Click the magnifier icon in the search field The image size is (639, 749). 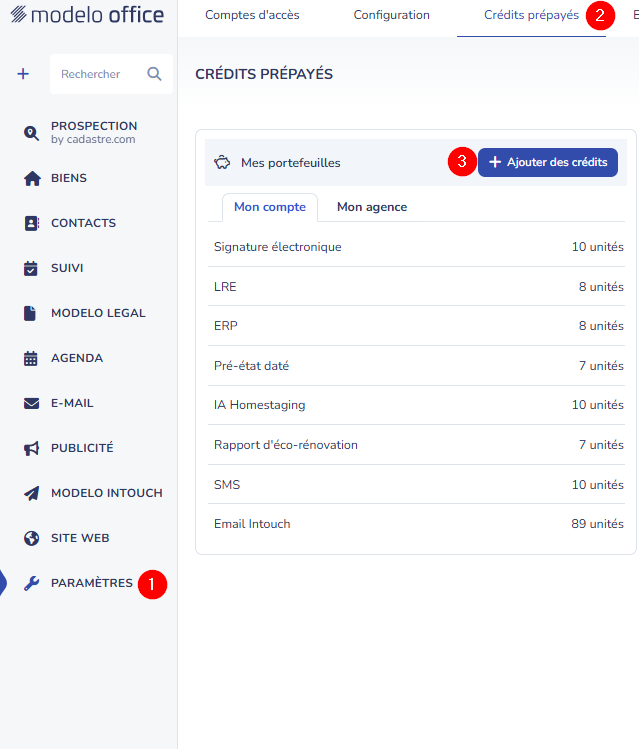pyautogui.click(x=154, y=74)
